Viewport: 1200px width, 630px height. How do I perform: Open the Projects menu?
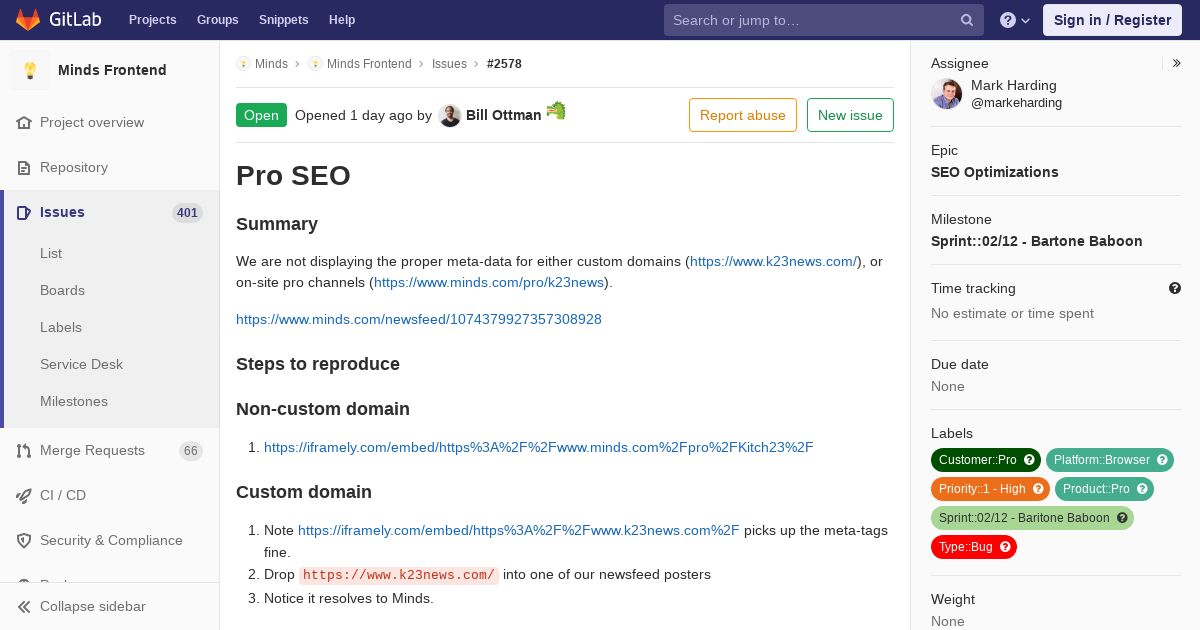(x=152, y=20)
